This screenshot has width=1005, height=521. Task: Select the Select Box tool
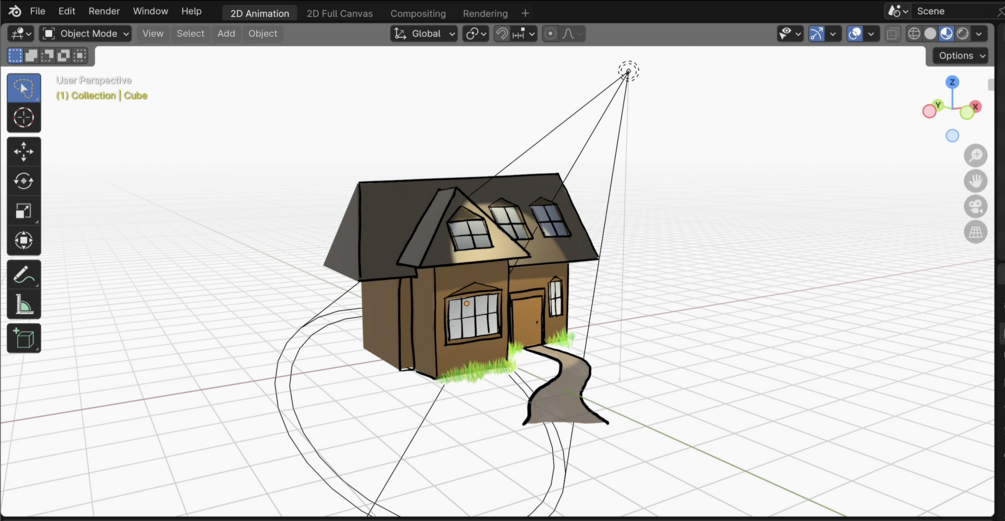(24, 88)
